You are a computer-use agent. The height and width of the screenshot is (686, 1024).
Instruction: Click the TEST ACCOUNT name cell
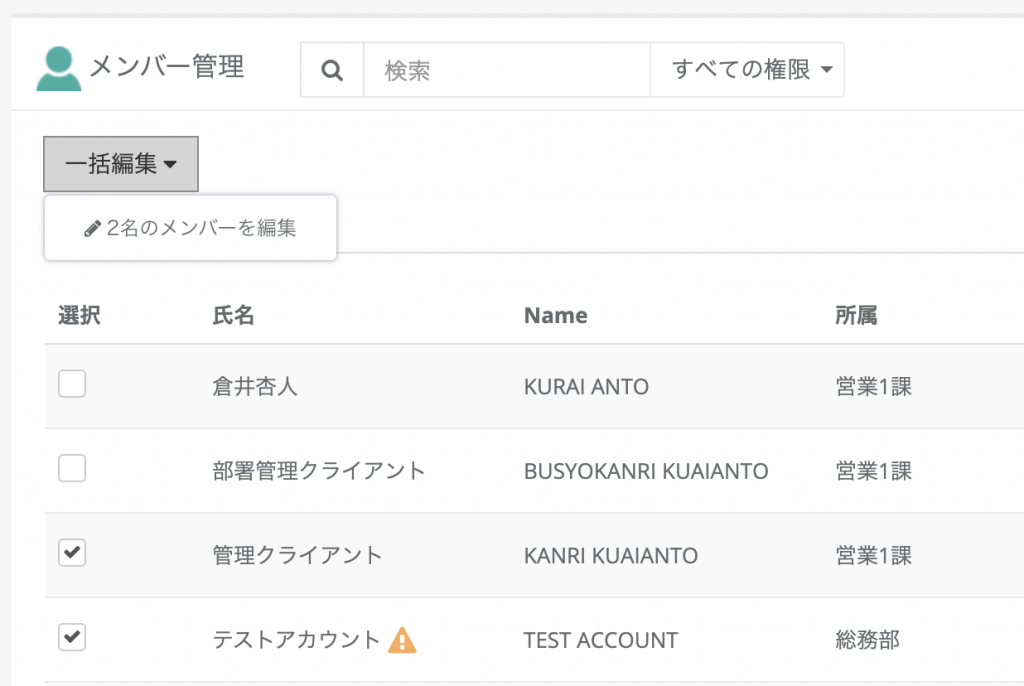click(600, 640)
